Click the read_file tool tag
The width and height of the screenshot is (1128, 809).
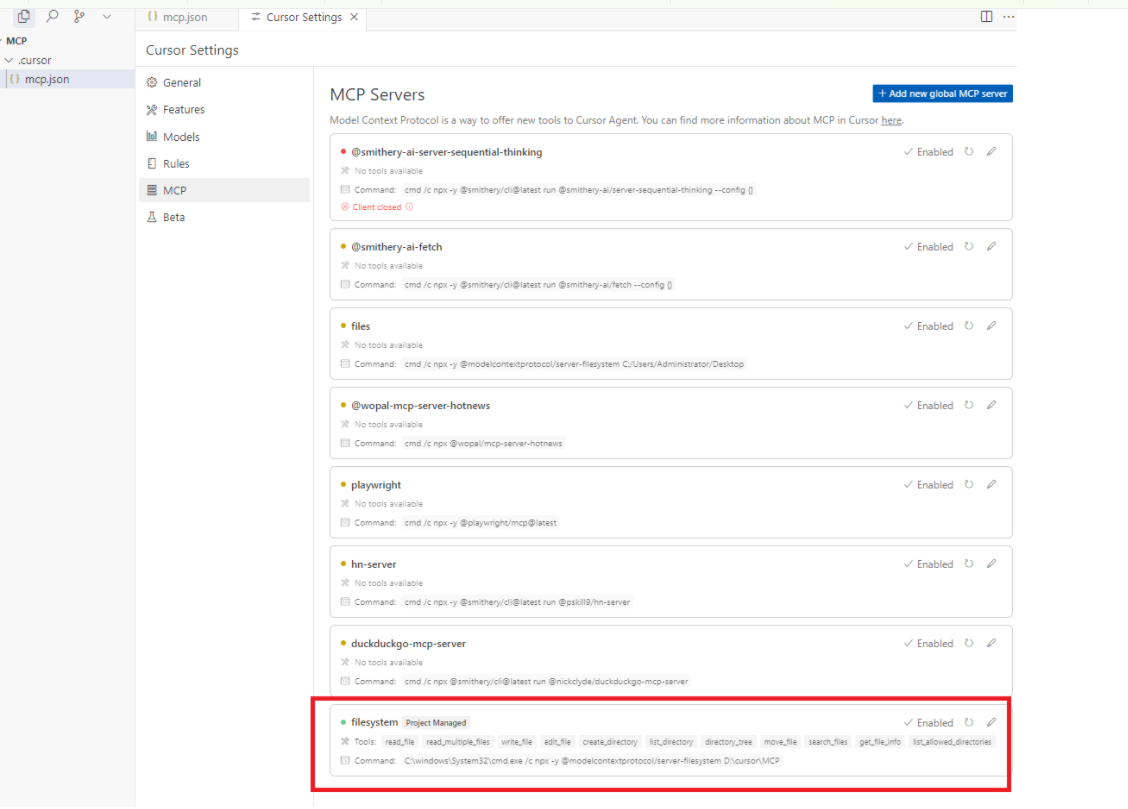point(399,742)
